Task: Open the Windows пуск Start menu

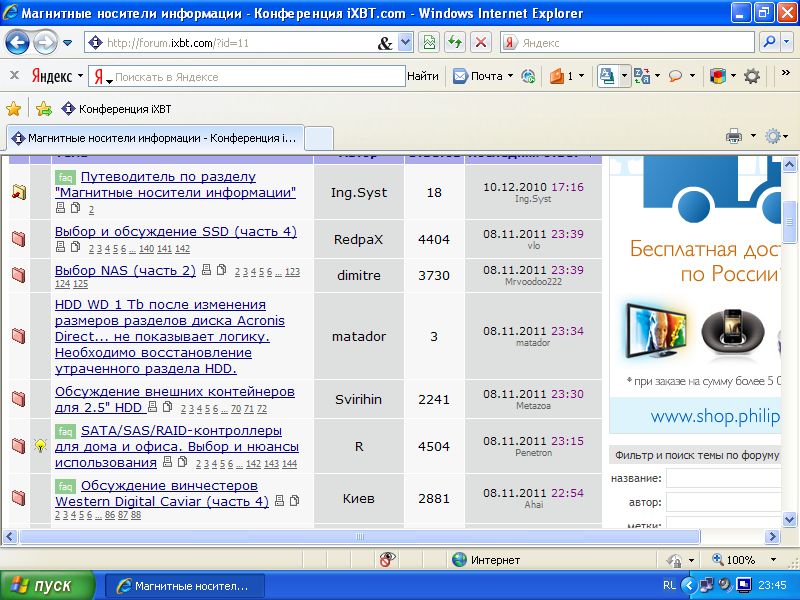Action: pos(47,585)
